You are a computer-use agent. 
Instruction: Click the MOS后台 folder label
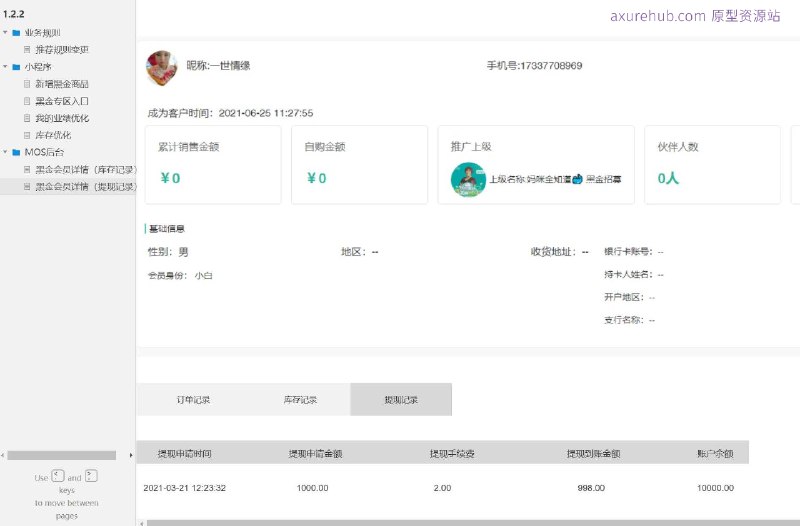point(44,152)
